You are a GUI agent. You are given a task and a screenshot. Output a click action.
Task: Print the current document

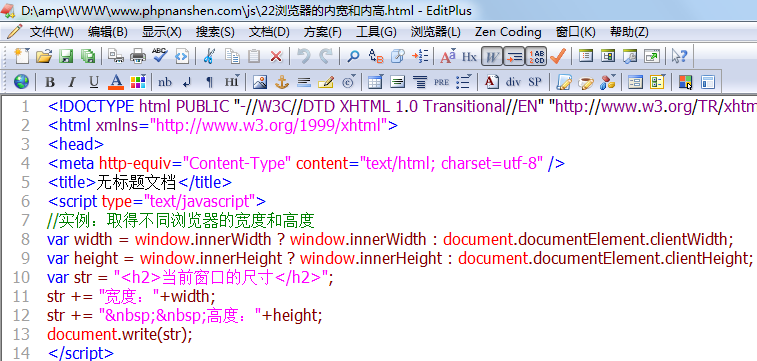pyautogui.click(x=138, y=56)
